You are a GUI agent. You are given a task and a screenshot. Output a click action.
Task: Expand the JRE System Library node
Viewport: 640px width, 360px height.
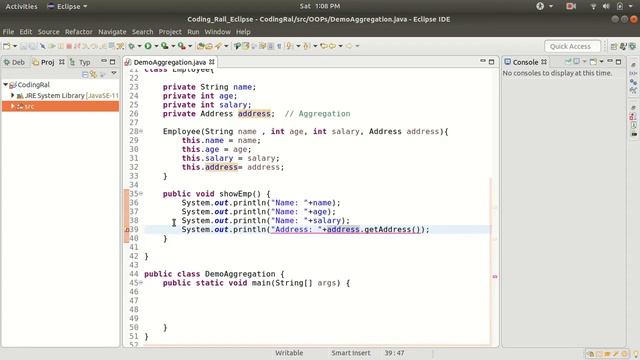pyautogui.click(x=13, y=96)
